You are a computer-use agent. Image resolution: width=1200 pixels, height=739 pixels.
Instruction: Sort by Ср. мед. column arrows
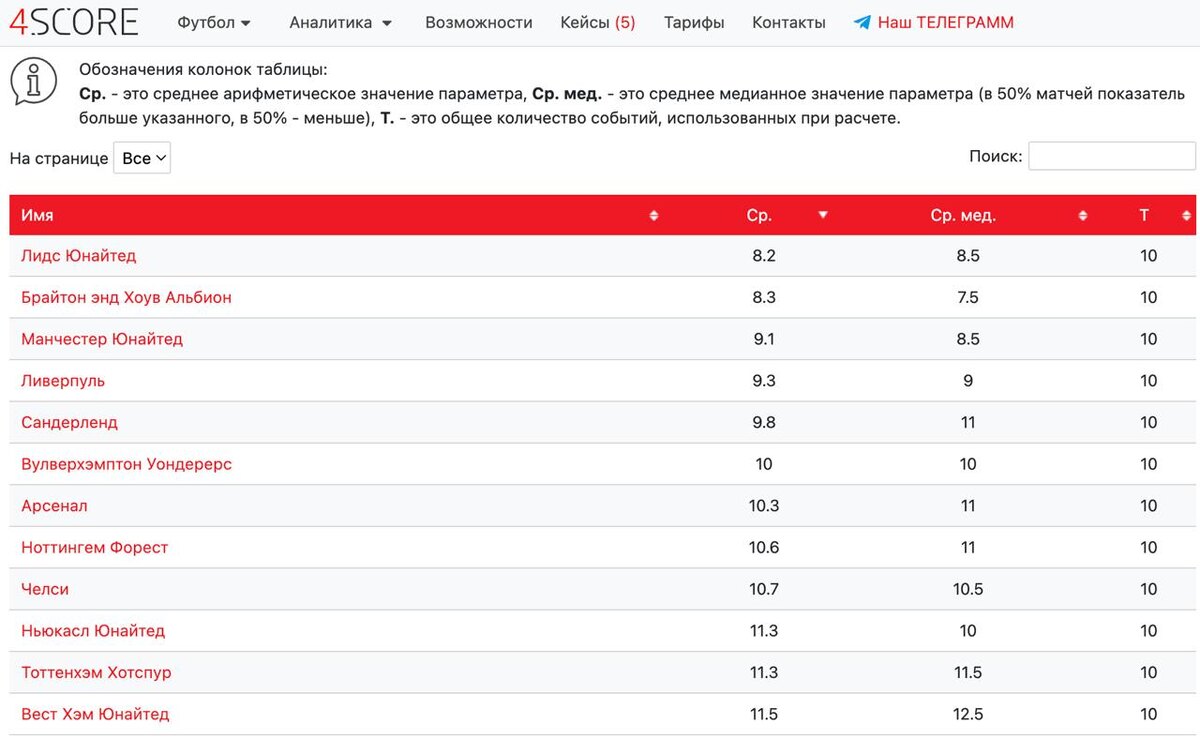click(1082, 215)
